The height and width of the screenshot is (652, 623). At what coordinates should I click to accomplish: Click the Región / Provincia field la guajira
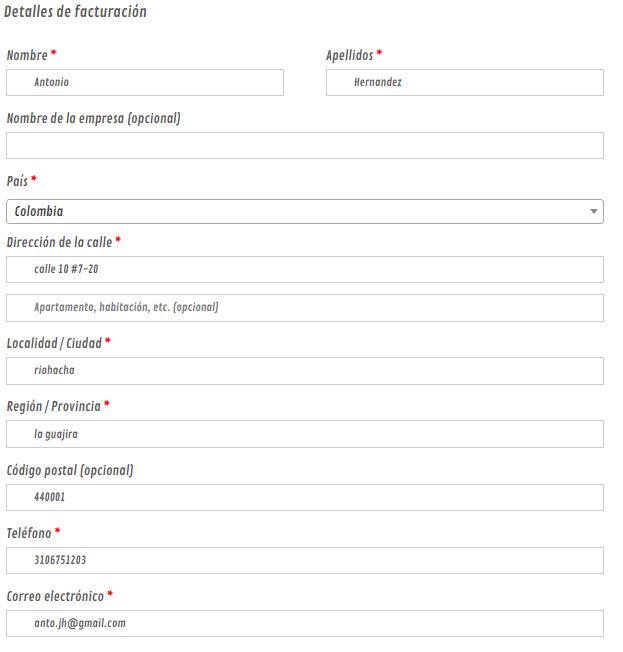(x=305, y=434)
